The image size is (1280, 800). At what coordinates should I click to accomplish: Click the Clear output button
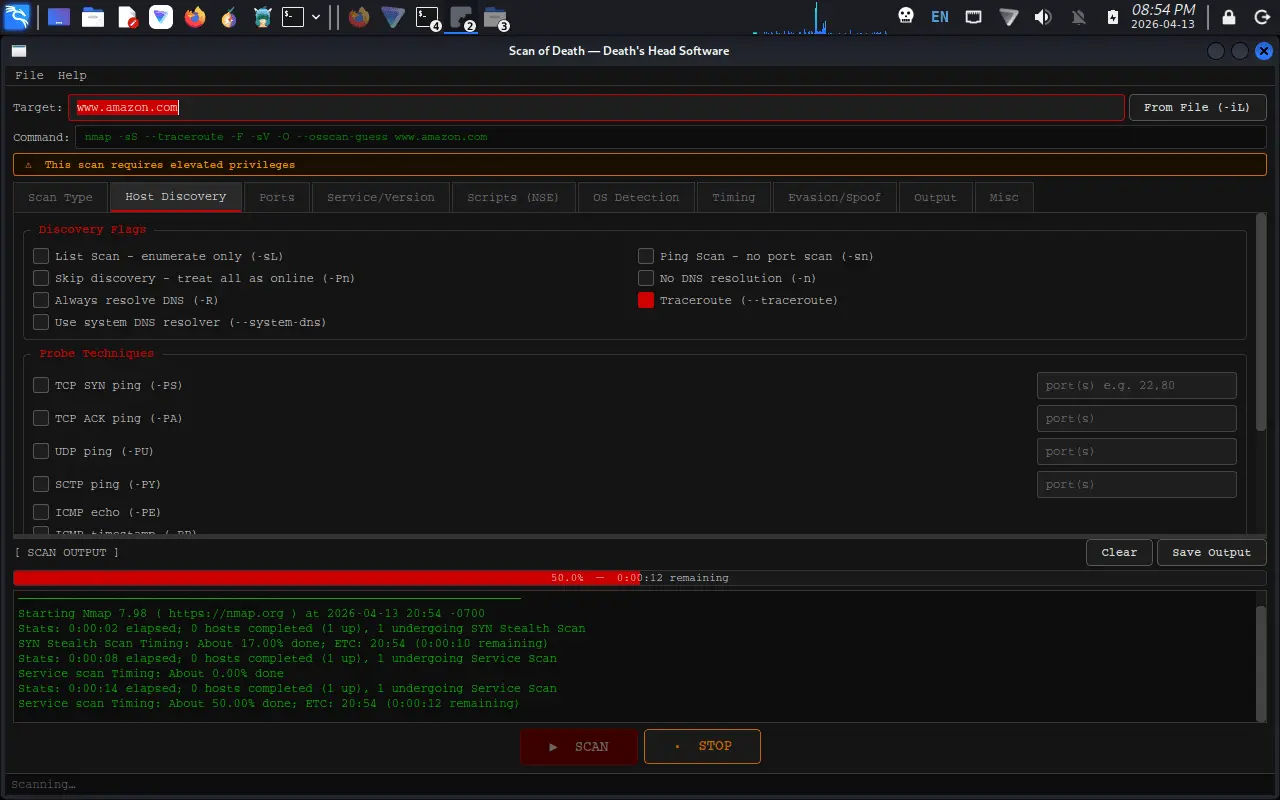point(1119,552)
